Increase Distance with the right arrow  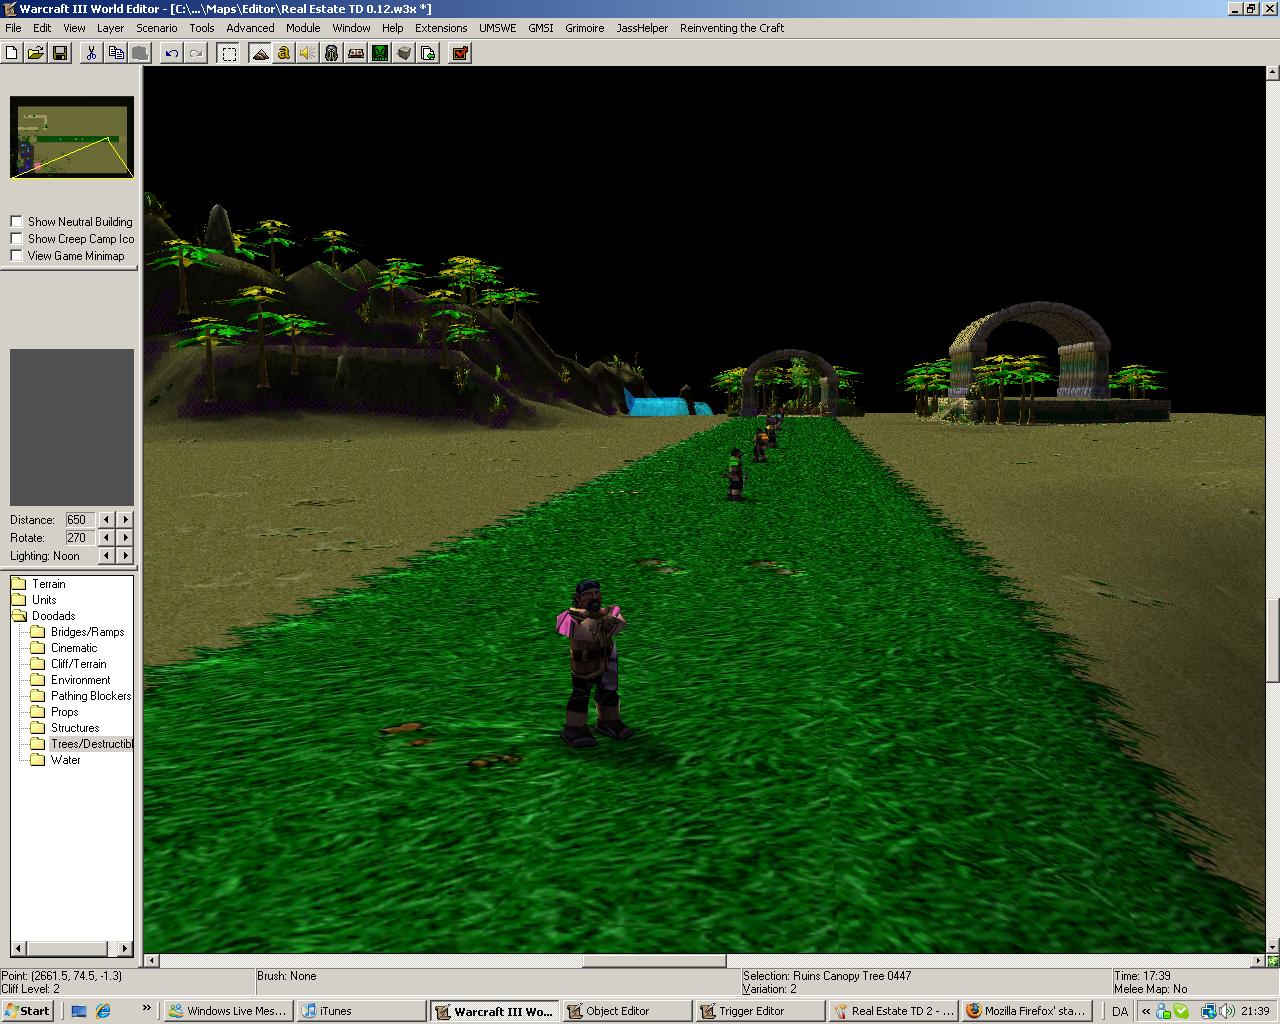(125, 520)
